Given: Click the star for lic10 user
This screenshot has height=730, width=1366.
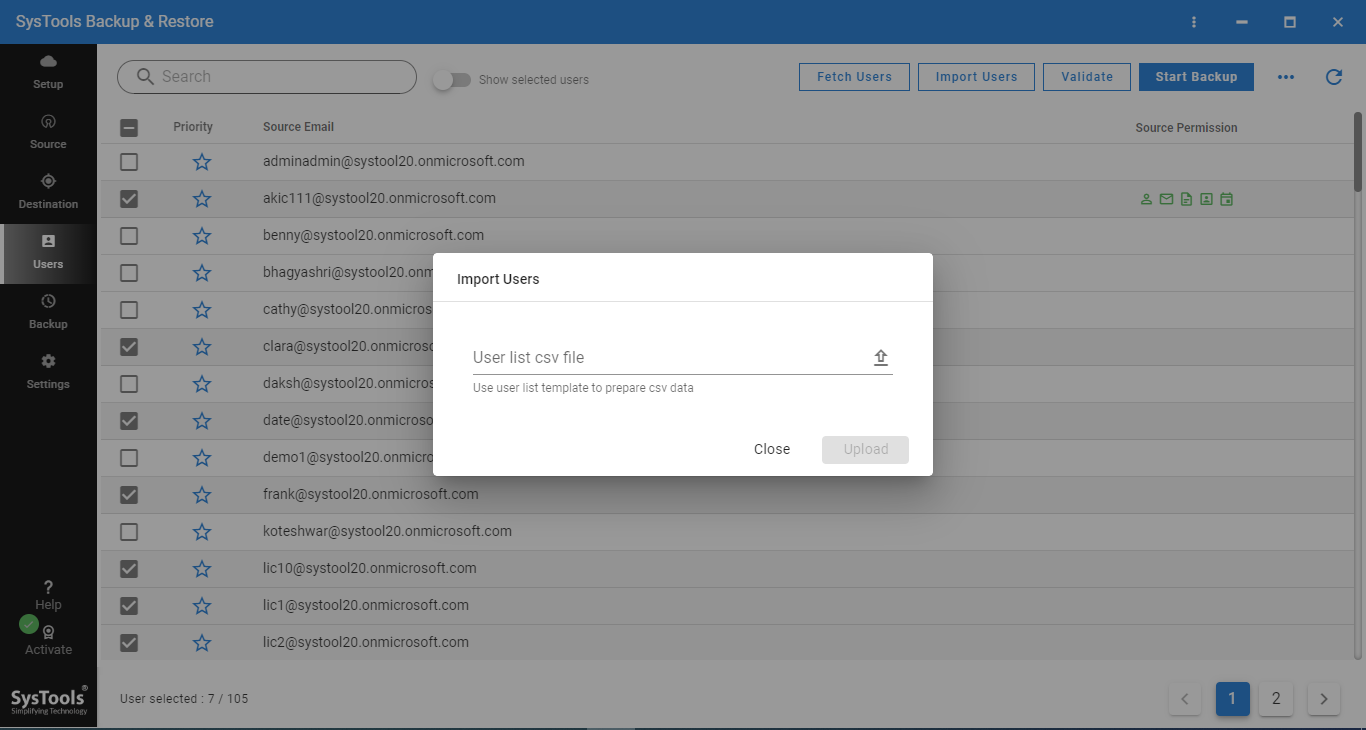Looking at the screenshot, I should coord(202,569).
